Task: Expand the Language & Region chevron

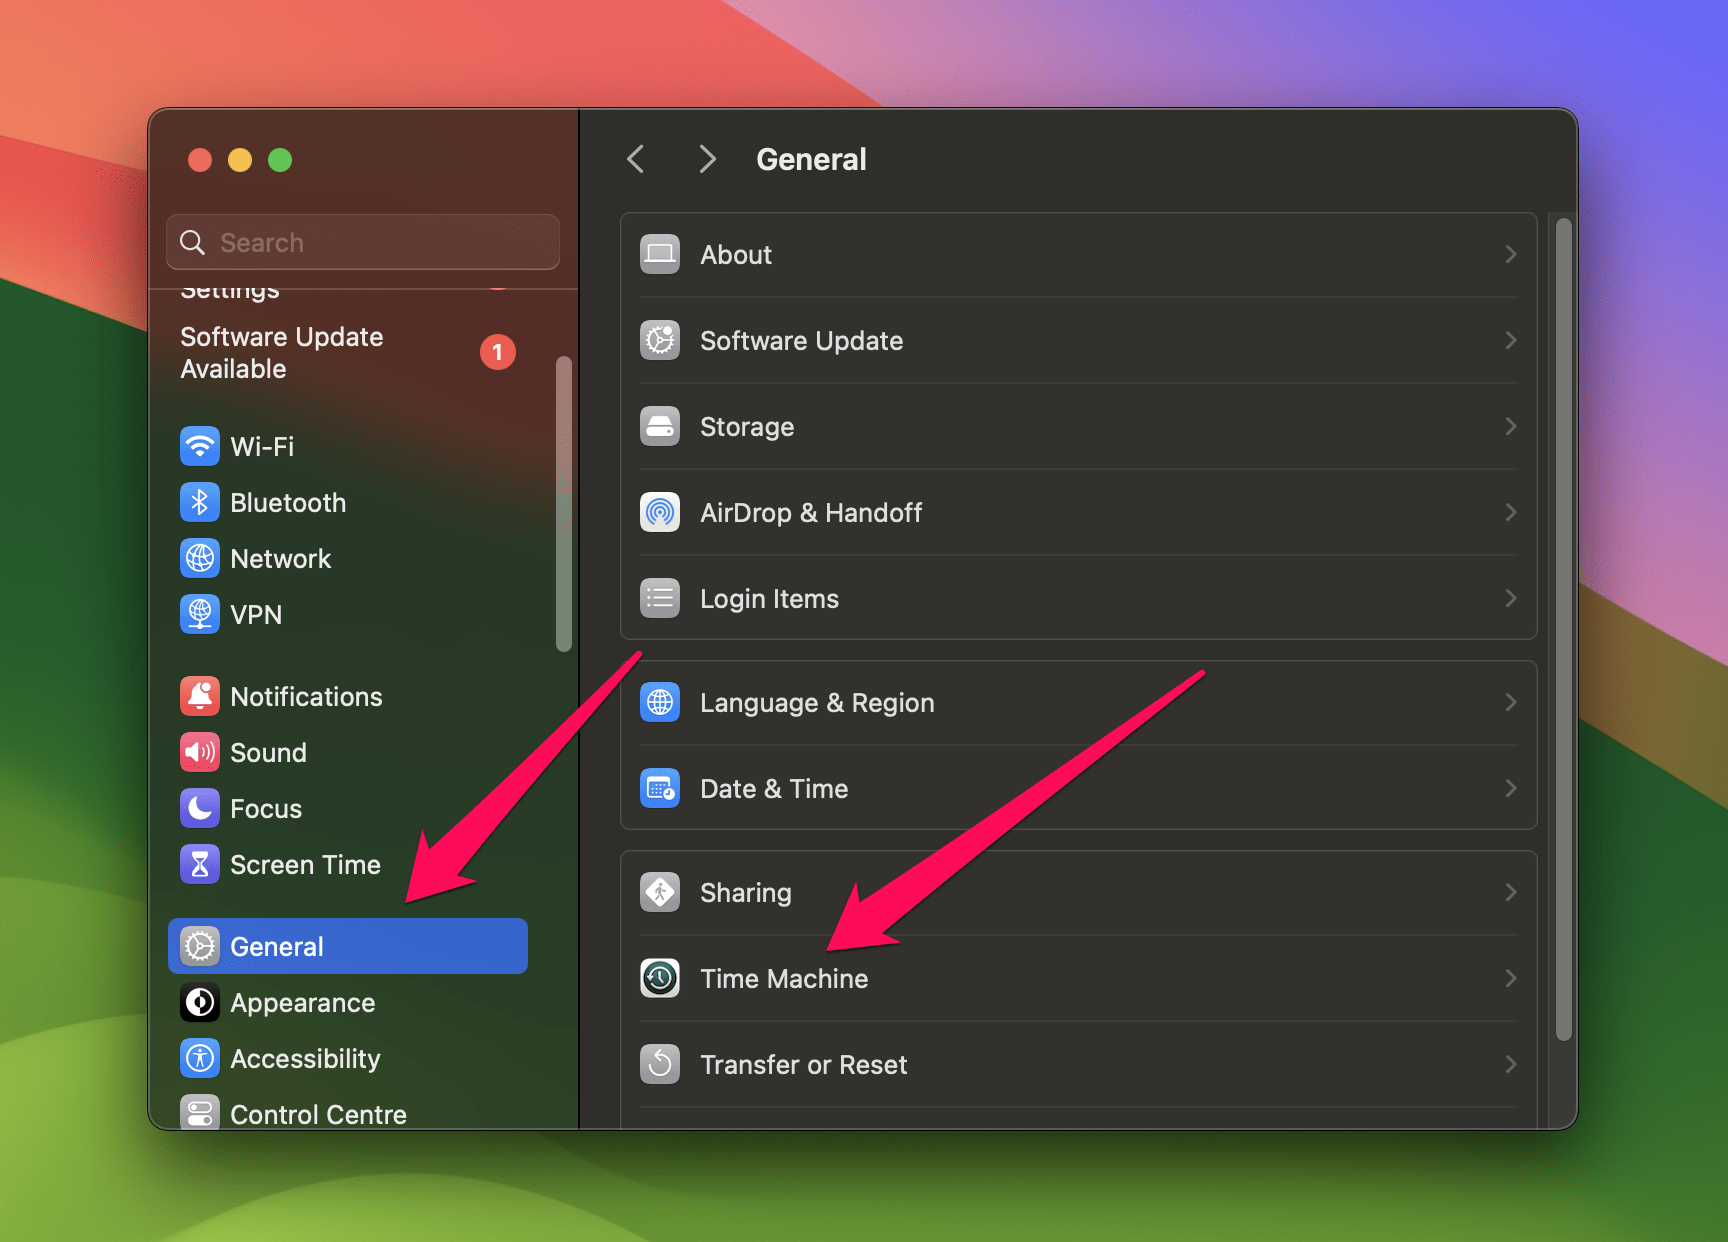Action: (x=1510, y=702)
